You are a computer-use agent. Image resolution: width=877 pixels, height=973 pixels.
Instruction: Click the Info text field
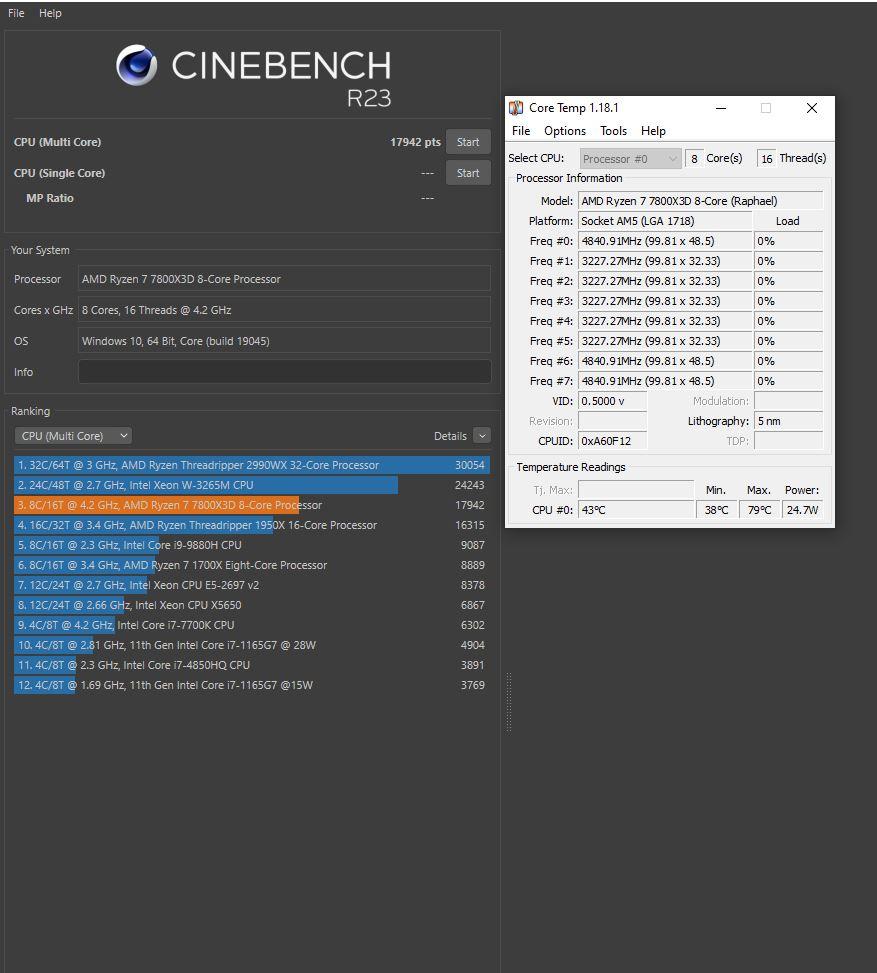tap(284, 372)
